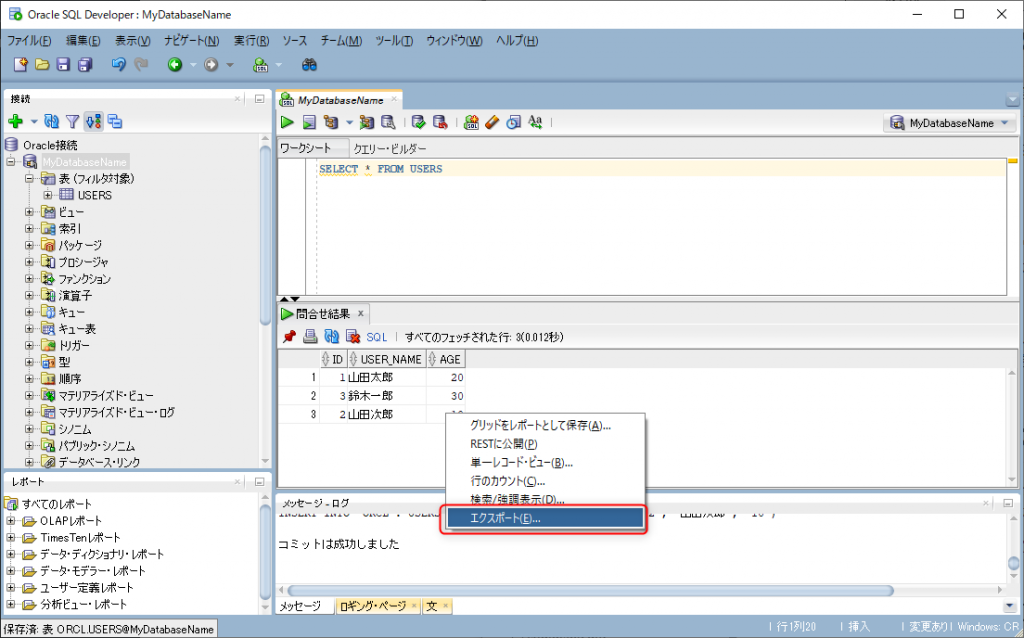Click the Explain Plan icon

[331, 122]
